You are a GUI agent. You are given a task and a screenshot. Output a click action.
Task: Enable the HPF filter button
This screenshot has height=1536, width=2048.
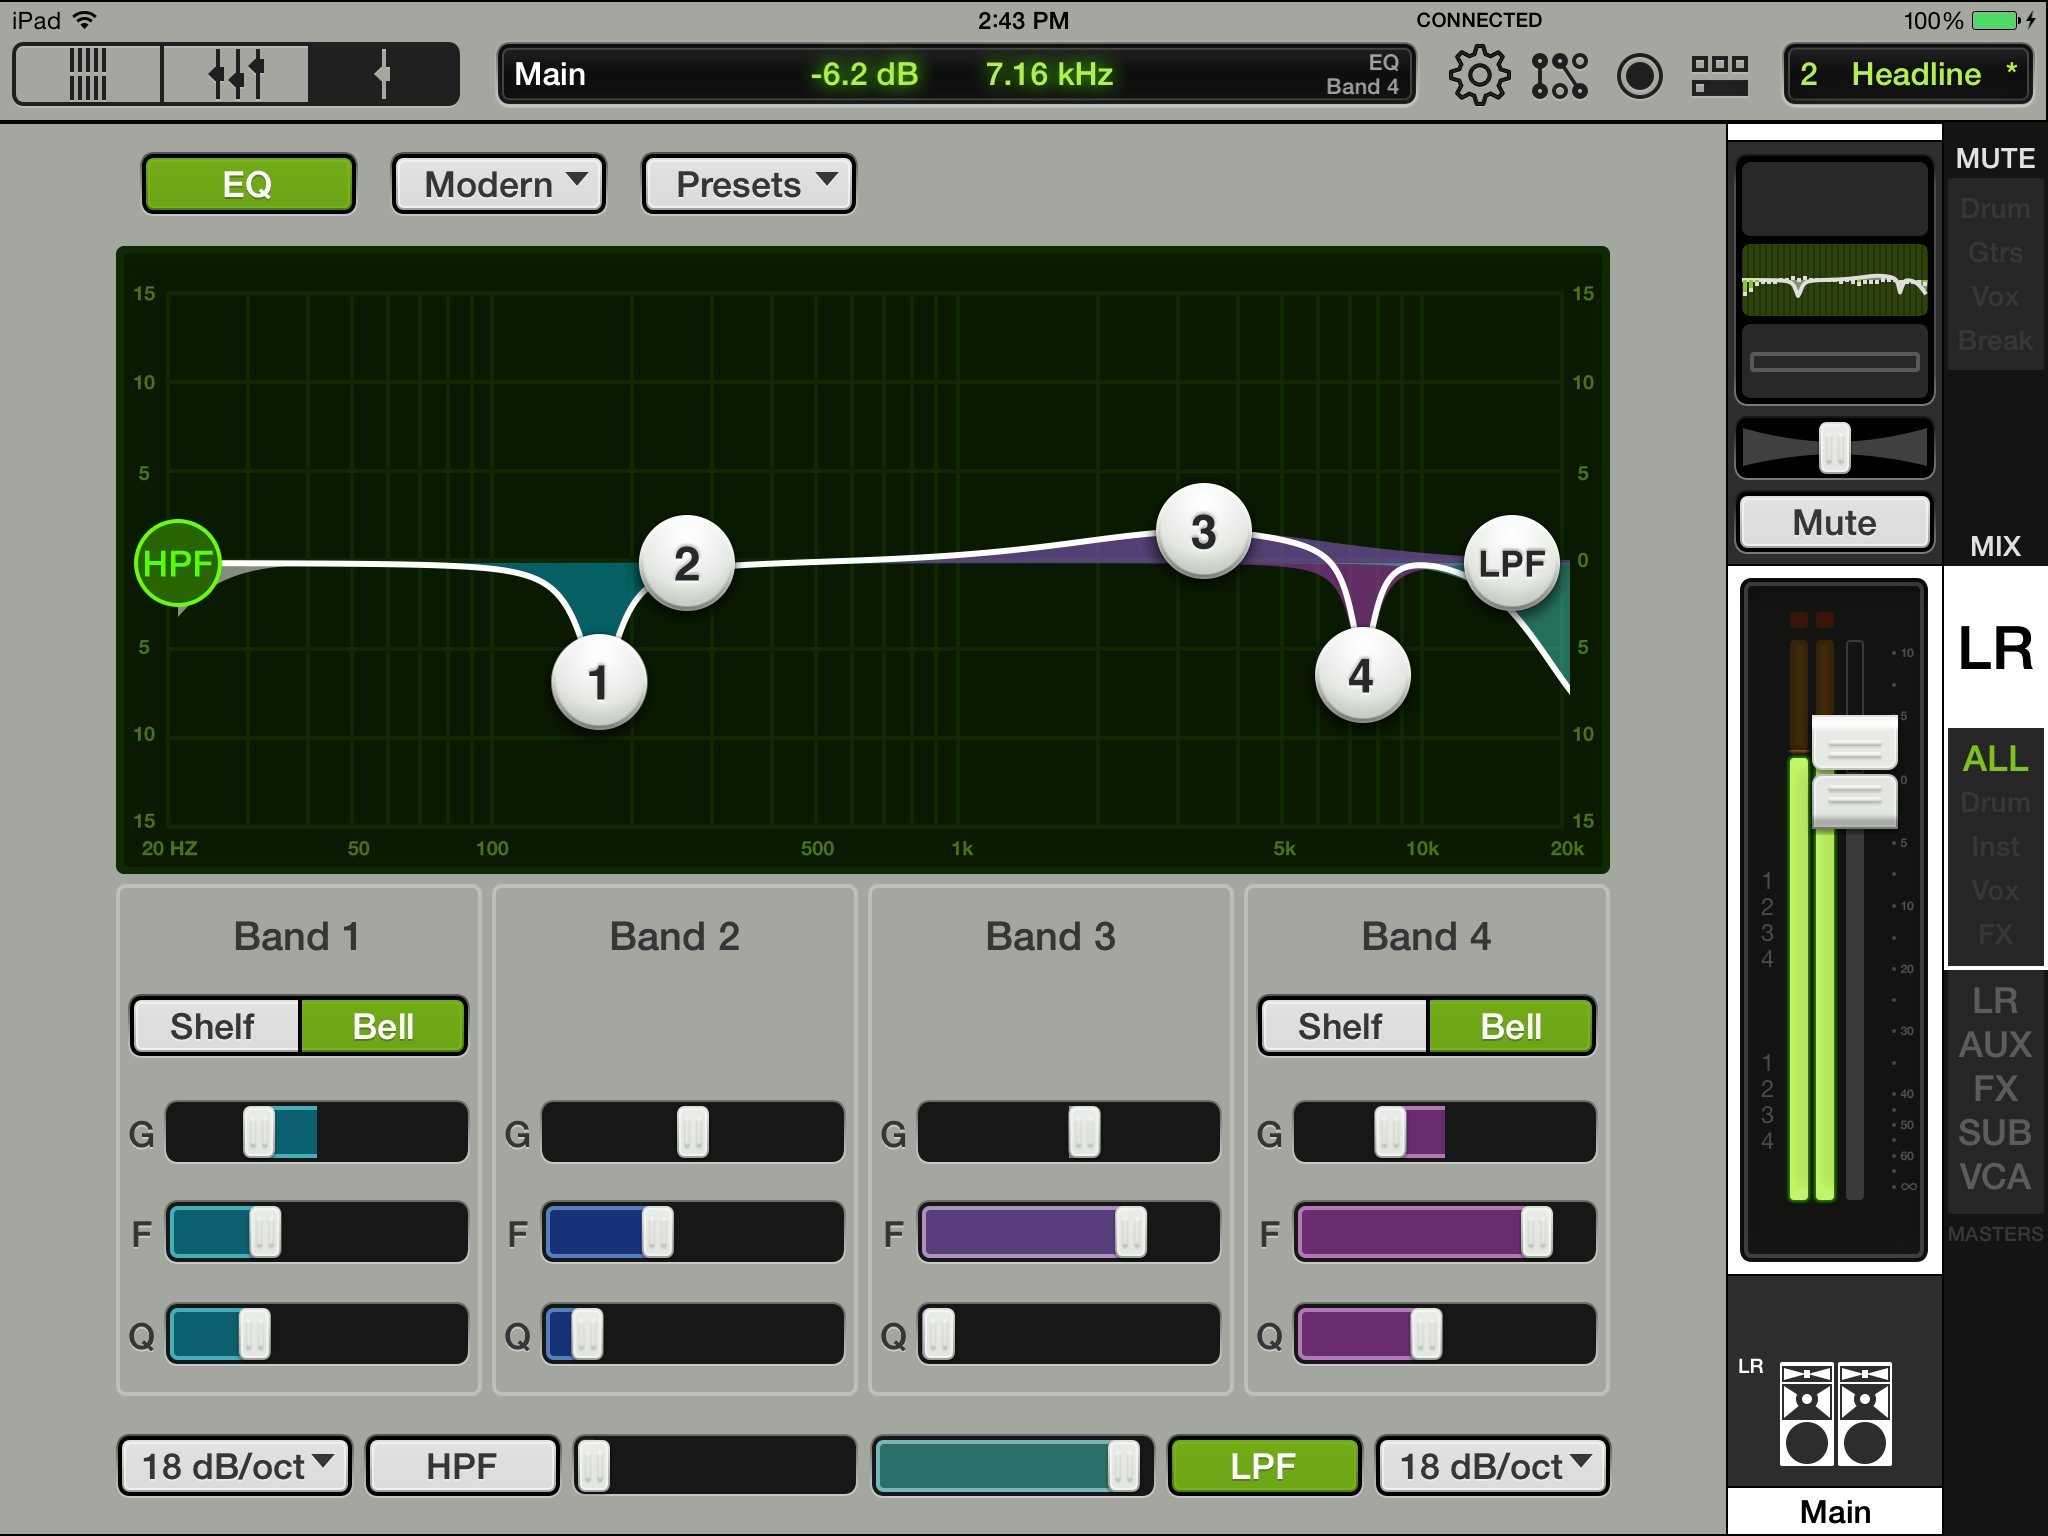tap(462, 1466)
